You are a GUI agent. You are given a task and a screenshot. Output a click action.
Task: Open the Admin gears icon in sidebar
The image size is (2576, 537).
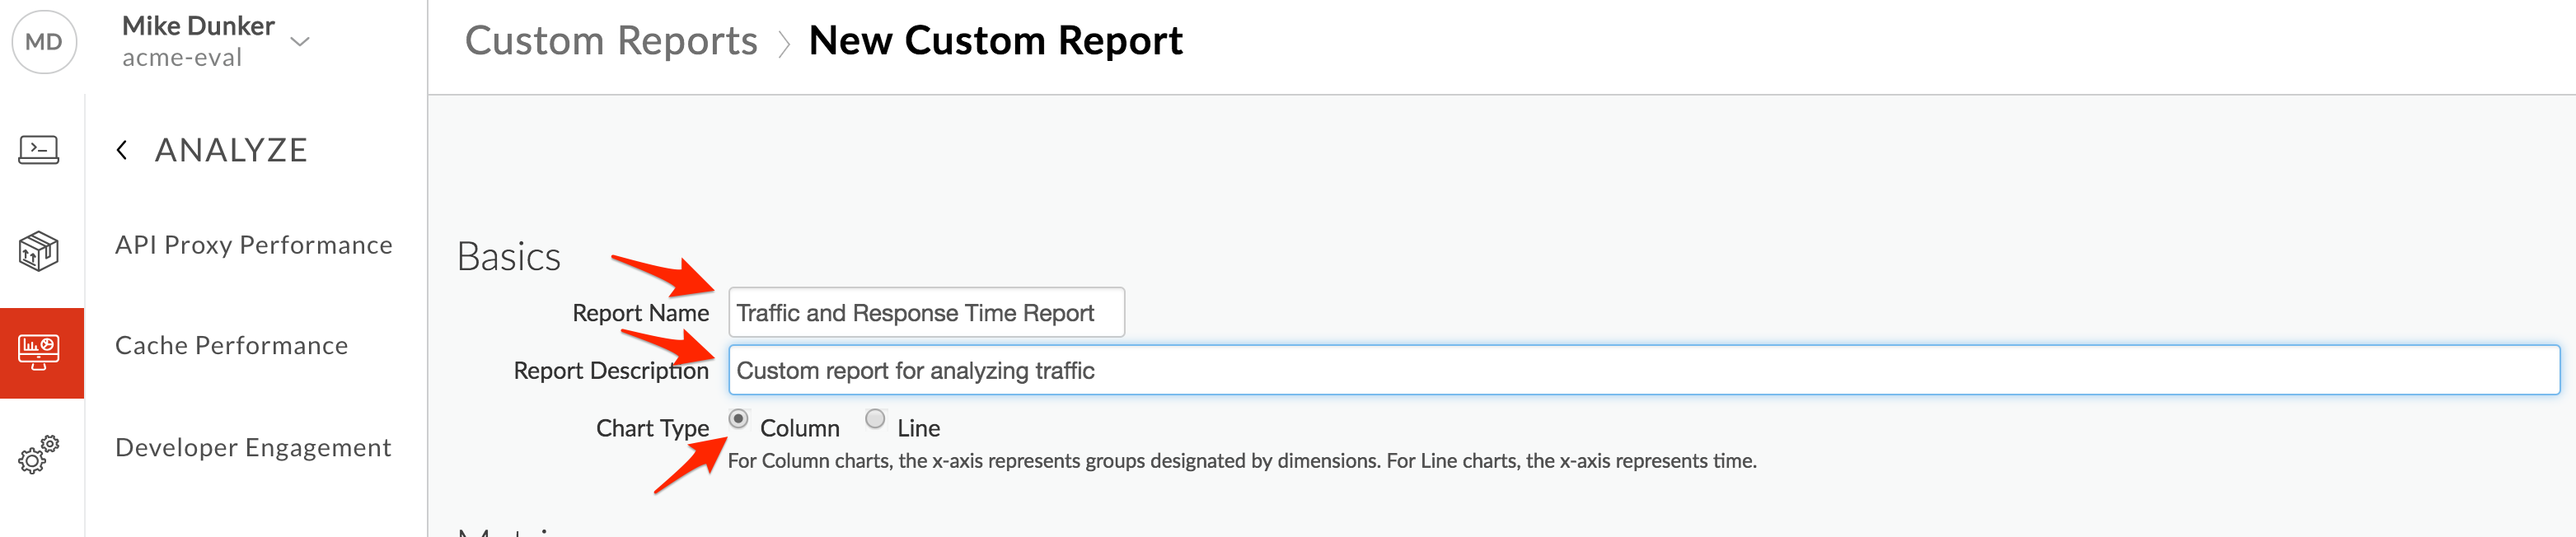(x=39, y=454)
